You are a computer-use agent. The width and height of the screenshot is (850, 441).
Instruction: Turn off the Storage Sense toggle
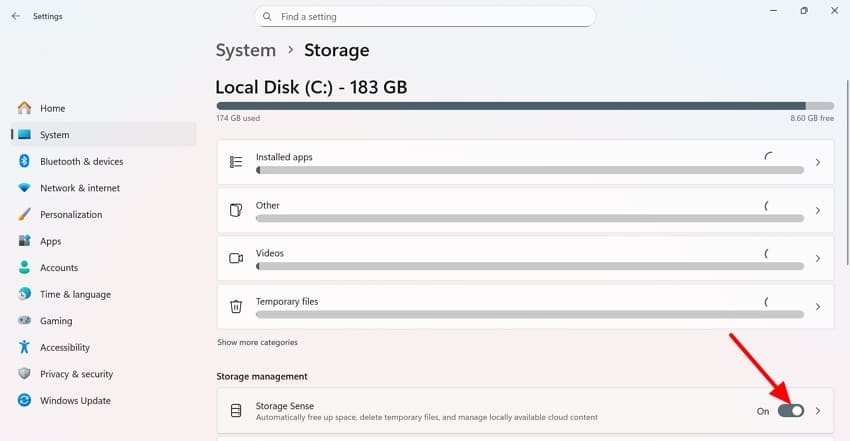790,411
